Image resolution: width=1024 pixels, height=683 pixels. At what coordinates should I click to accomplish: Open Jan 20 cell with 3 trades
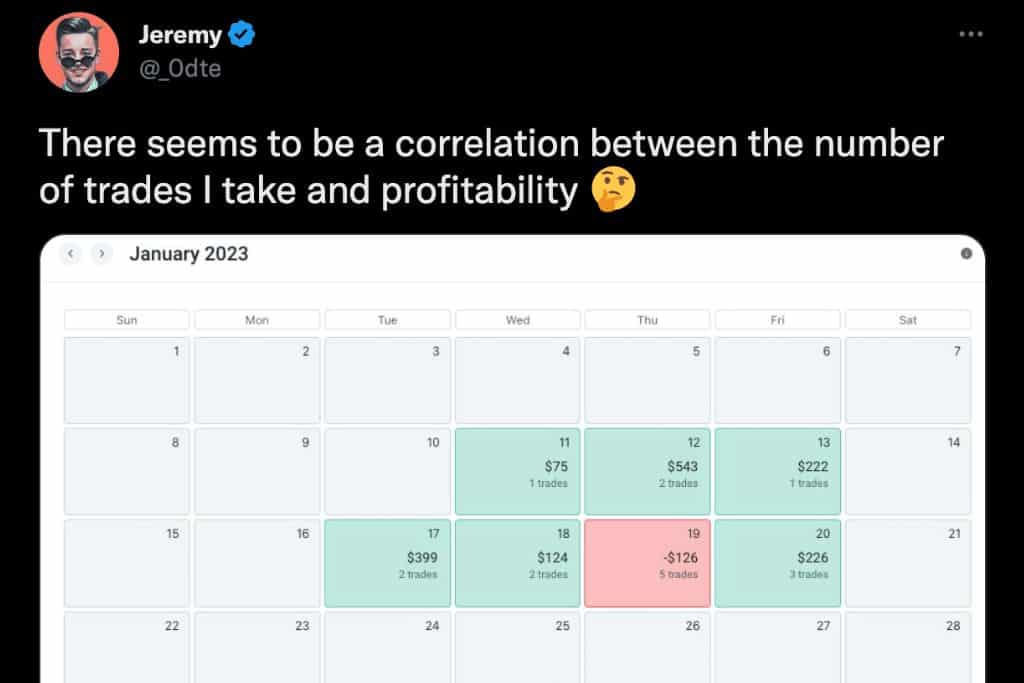pyautogui.click(x=777, y=563)
